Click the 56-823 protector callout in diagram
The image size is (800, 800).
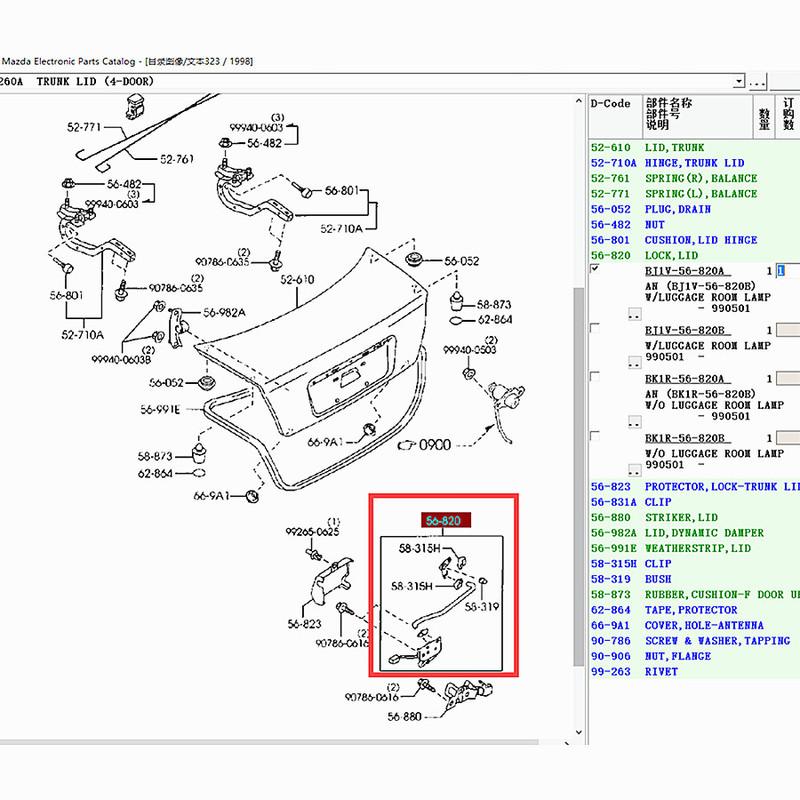[305, 623]
